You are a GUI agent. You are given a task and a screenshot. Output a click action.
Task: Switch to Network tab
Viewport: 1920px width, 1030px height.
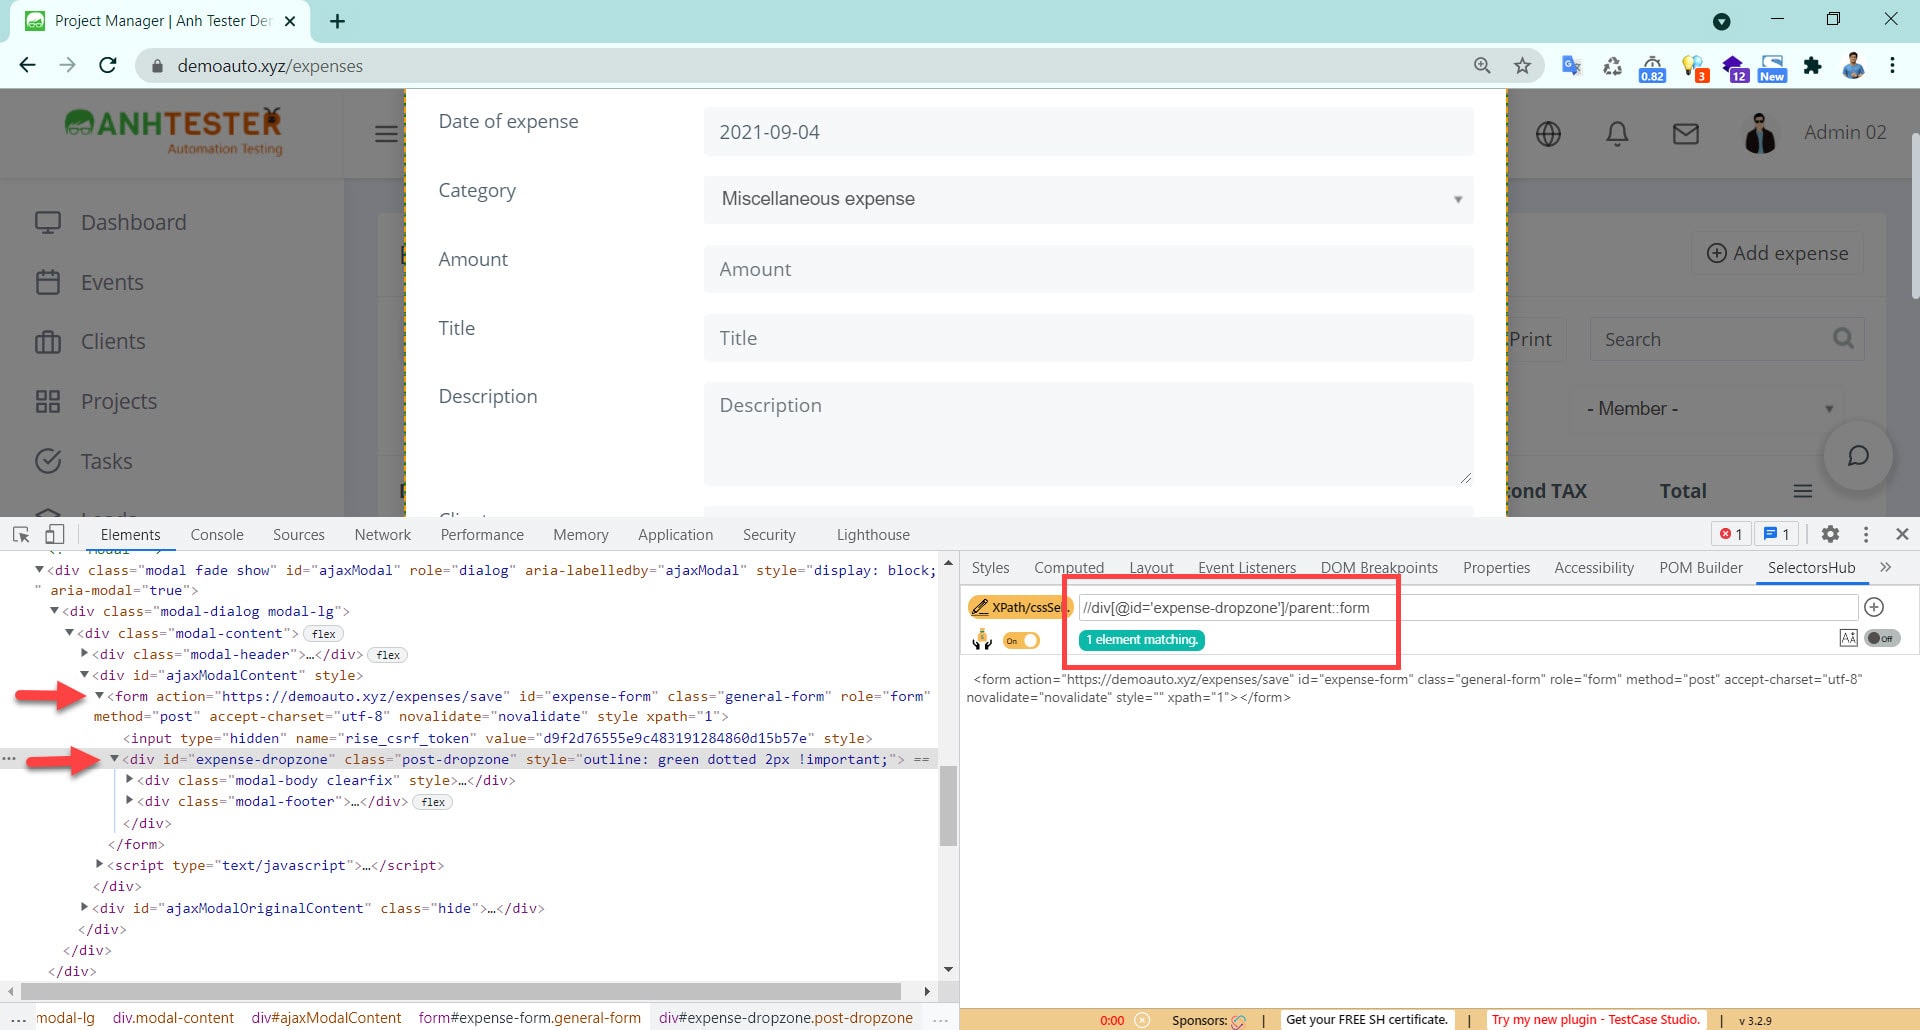tap(382, 535)
